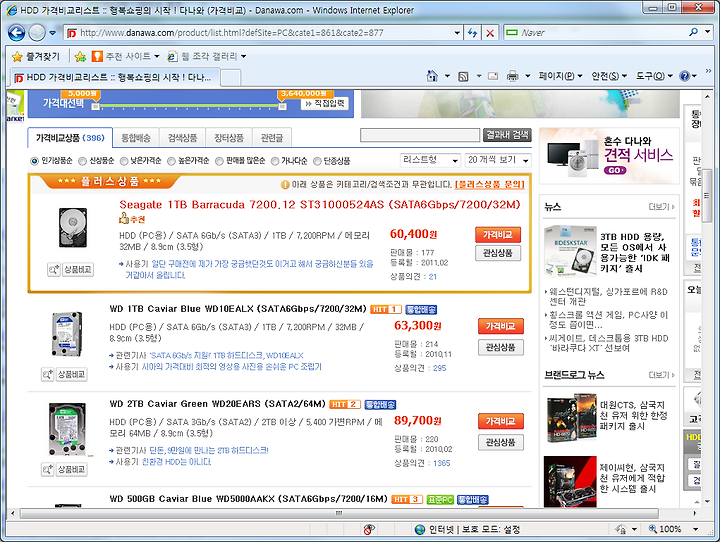Click 상품비교 under the Seagate image
The width and height of the screenshot is (720, 542).
pyautogui.click(x=78, y=270)
